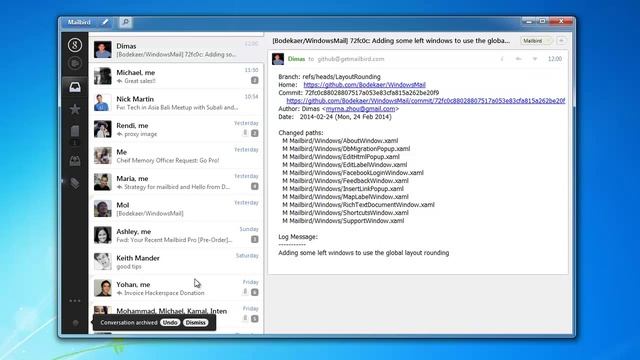Open the GitHub commit URL link
640x360 pixels.
[426, 101]
